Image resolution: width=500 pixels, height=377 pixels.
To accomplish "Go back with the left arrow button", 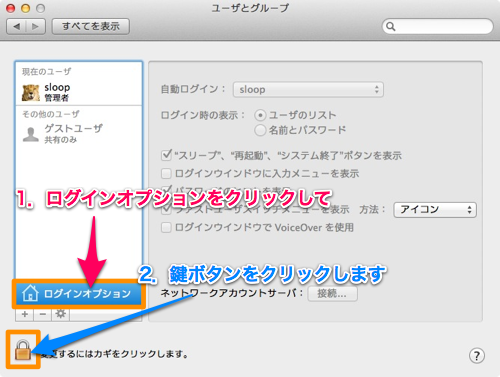I will point(16,26).
